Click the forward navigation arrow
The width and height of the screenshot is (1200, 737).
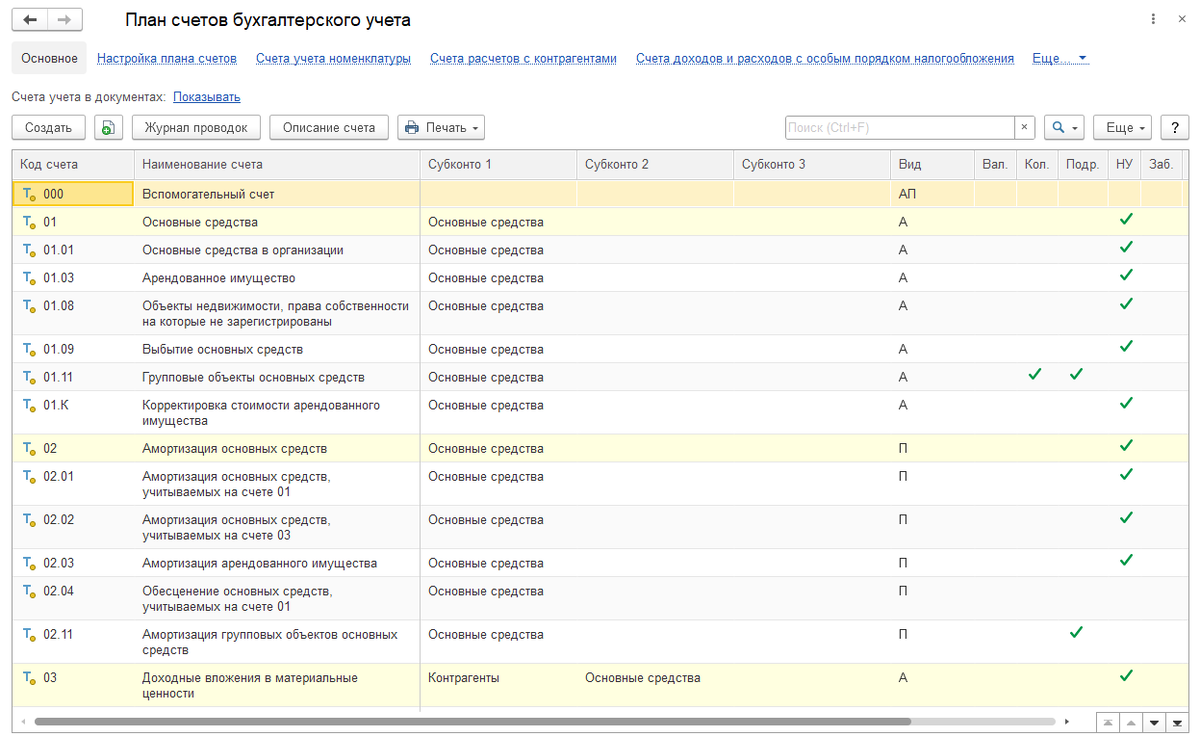[x=65, y=20]
